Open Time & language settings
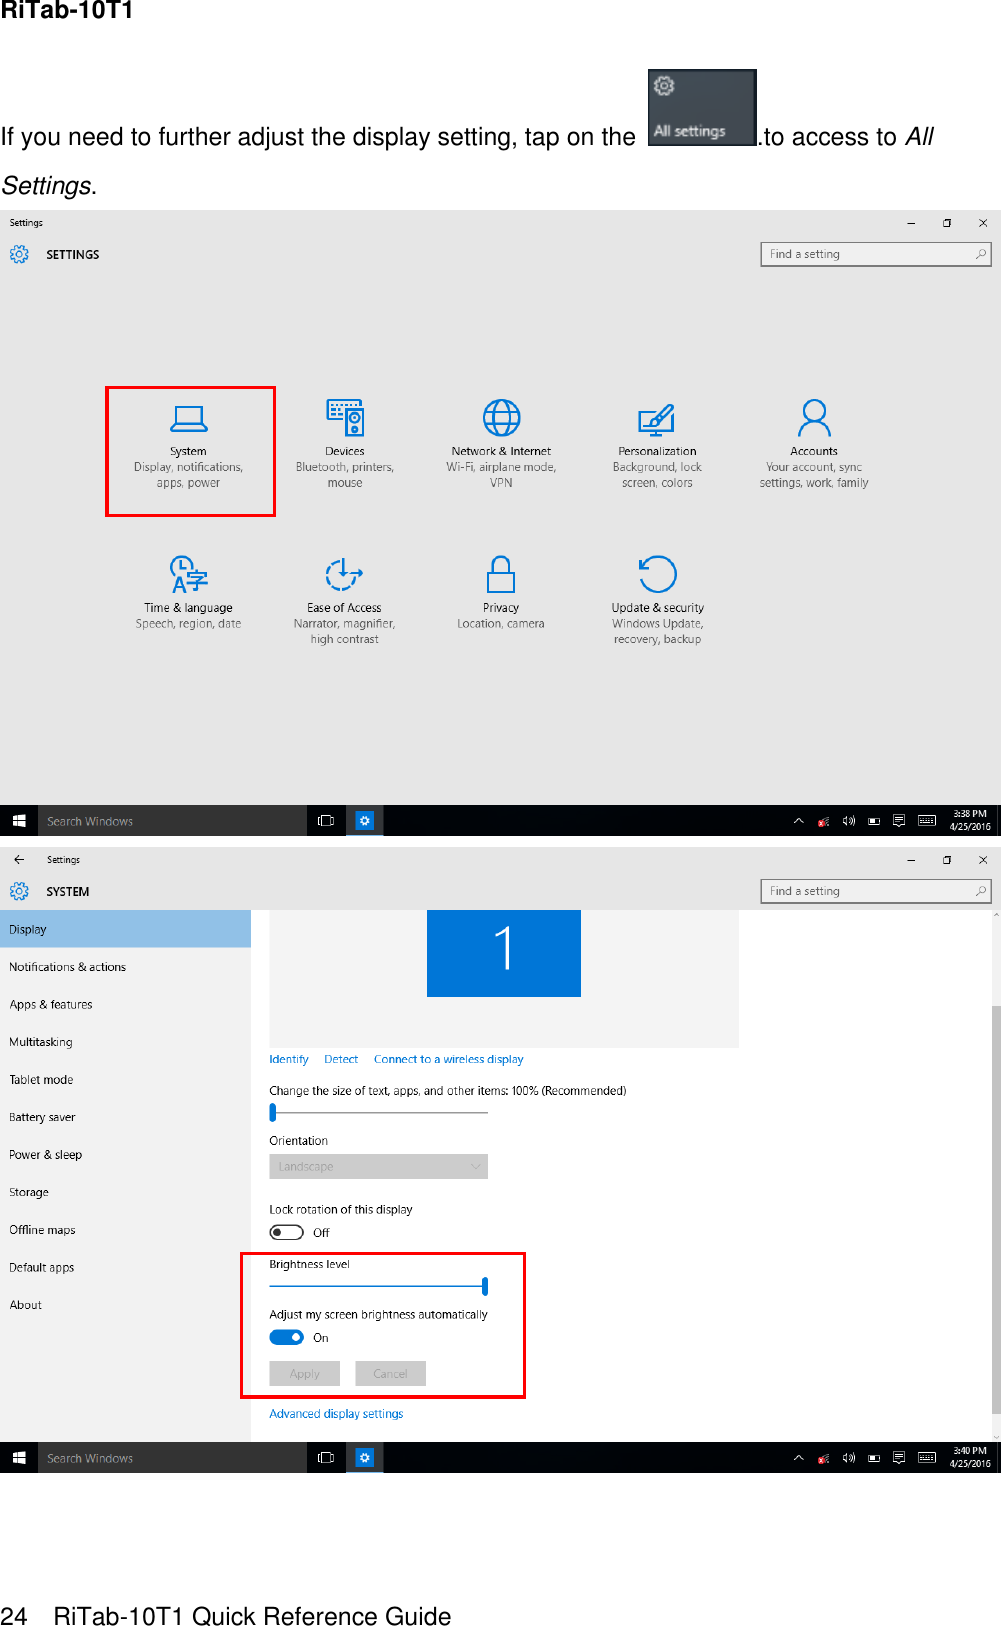Viewport: 1001px width, 1626px height. point(188,593)
